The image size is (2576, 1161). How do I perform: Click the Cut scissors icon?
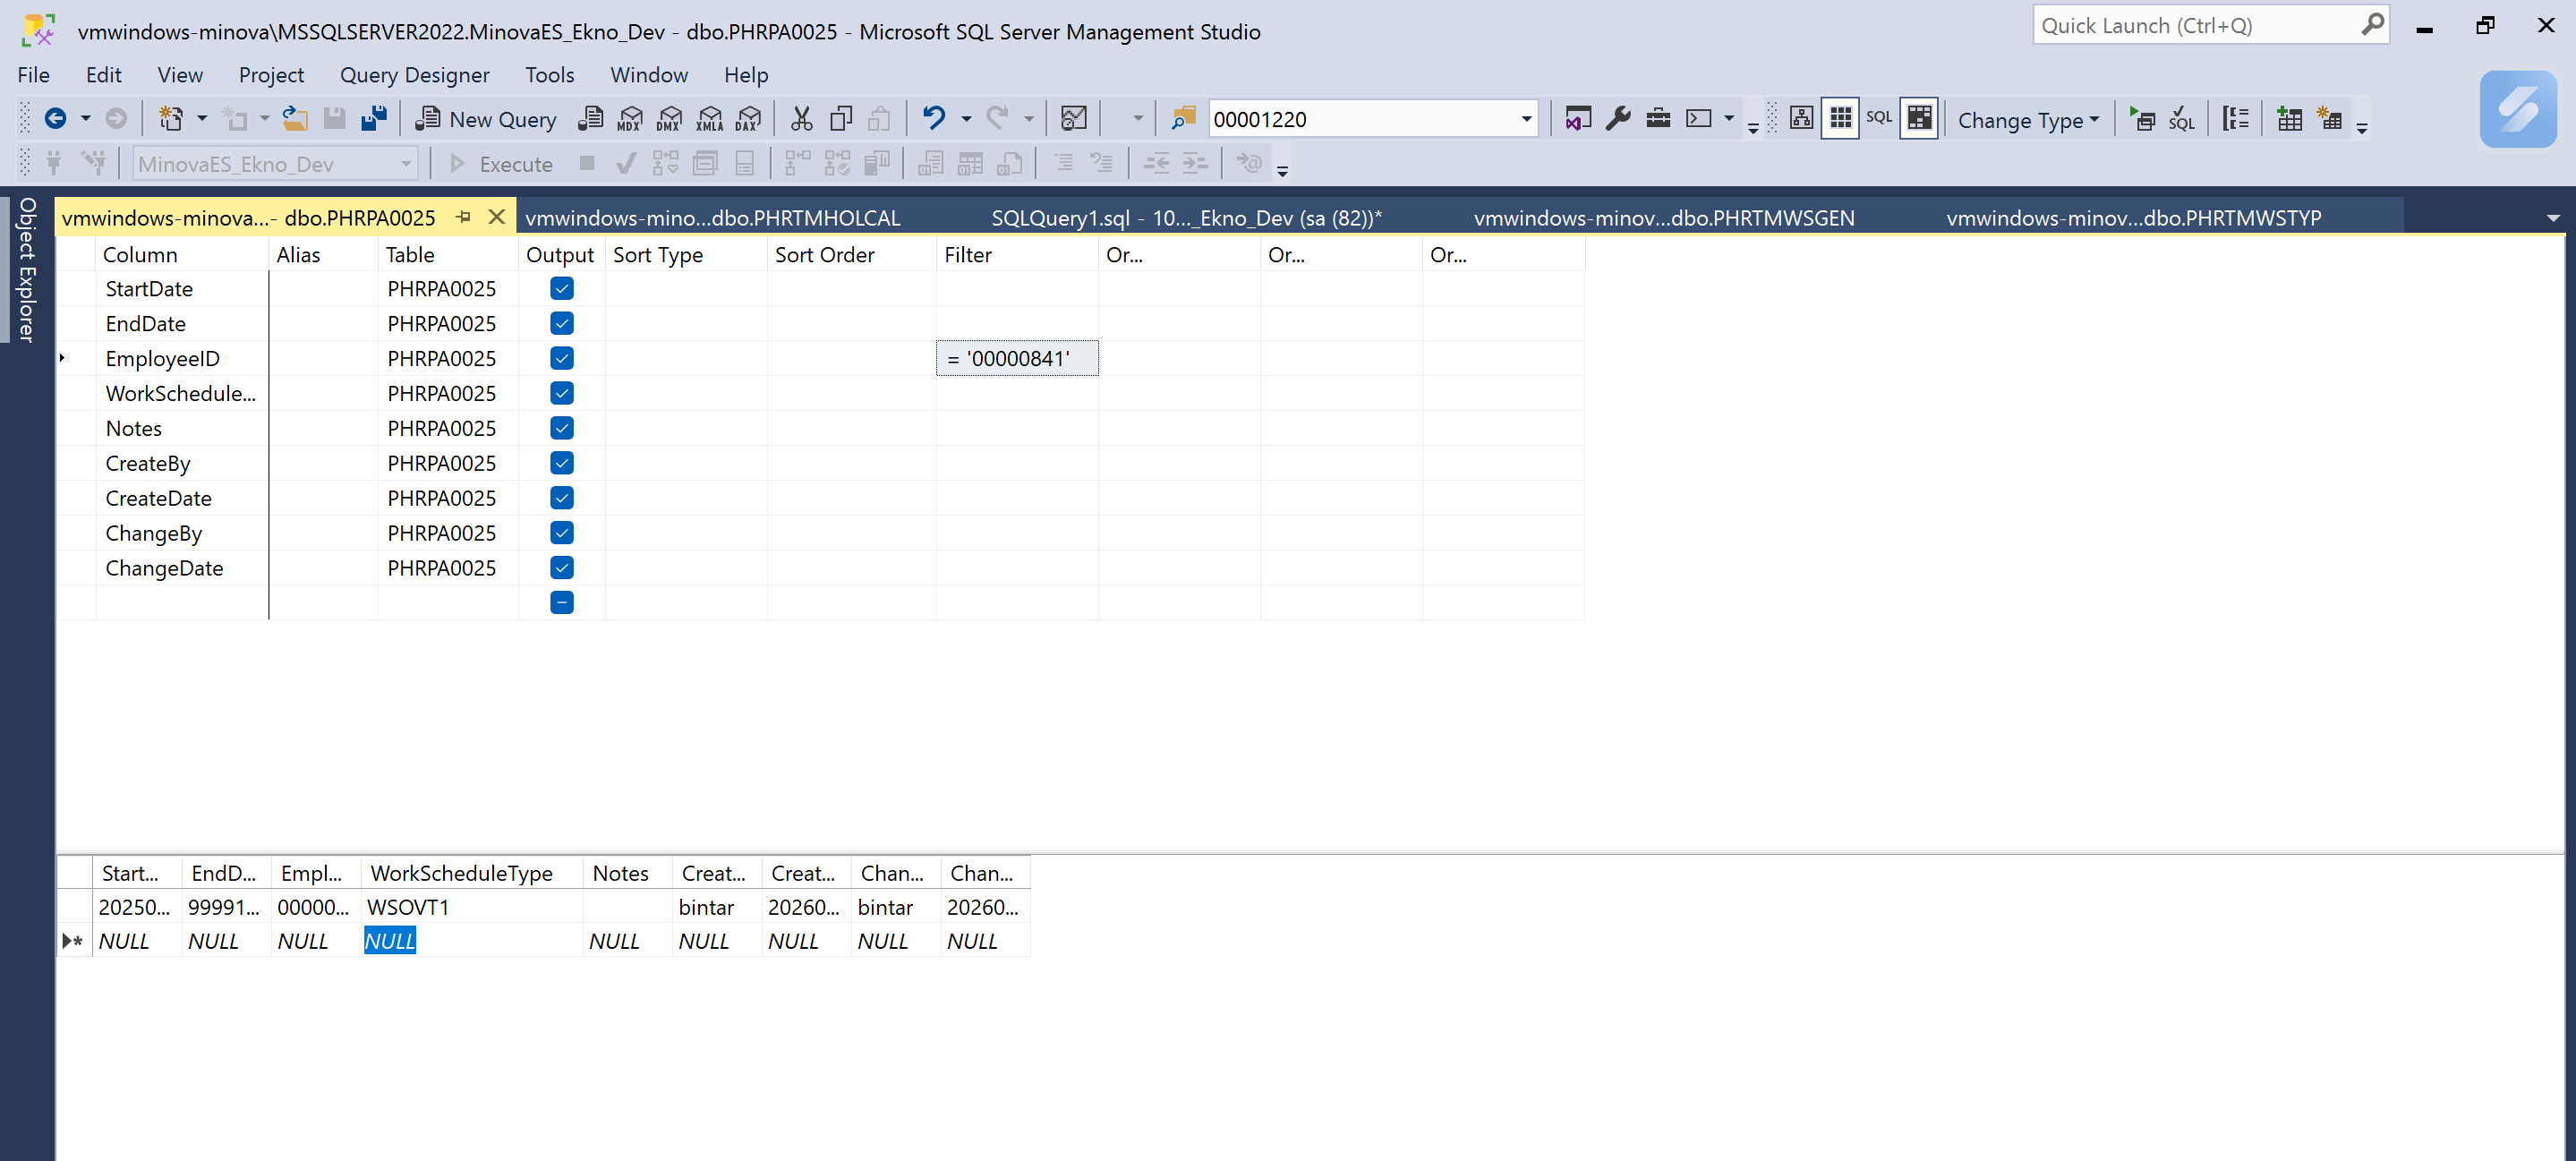[801, 119]
